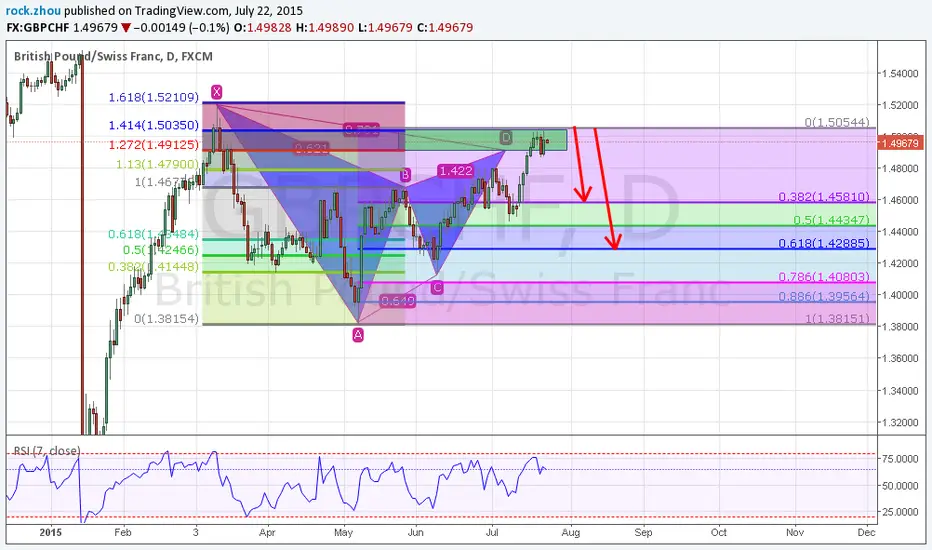Click the Dec label on time axis
This screenshot has height=550, width=932.
pyautogui.click(x=867, y=532)
